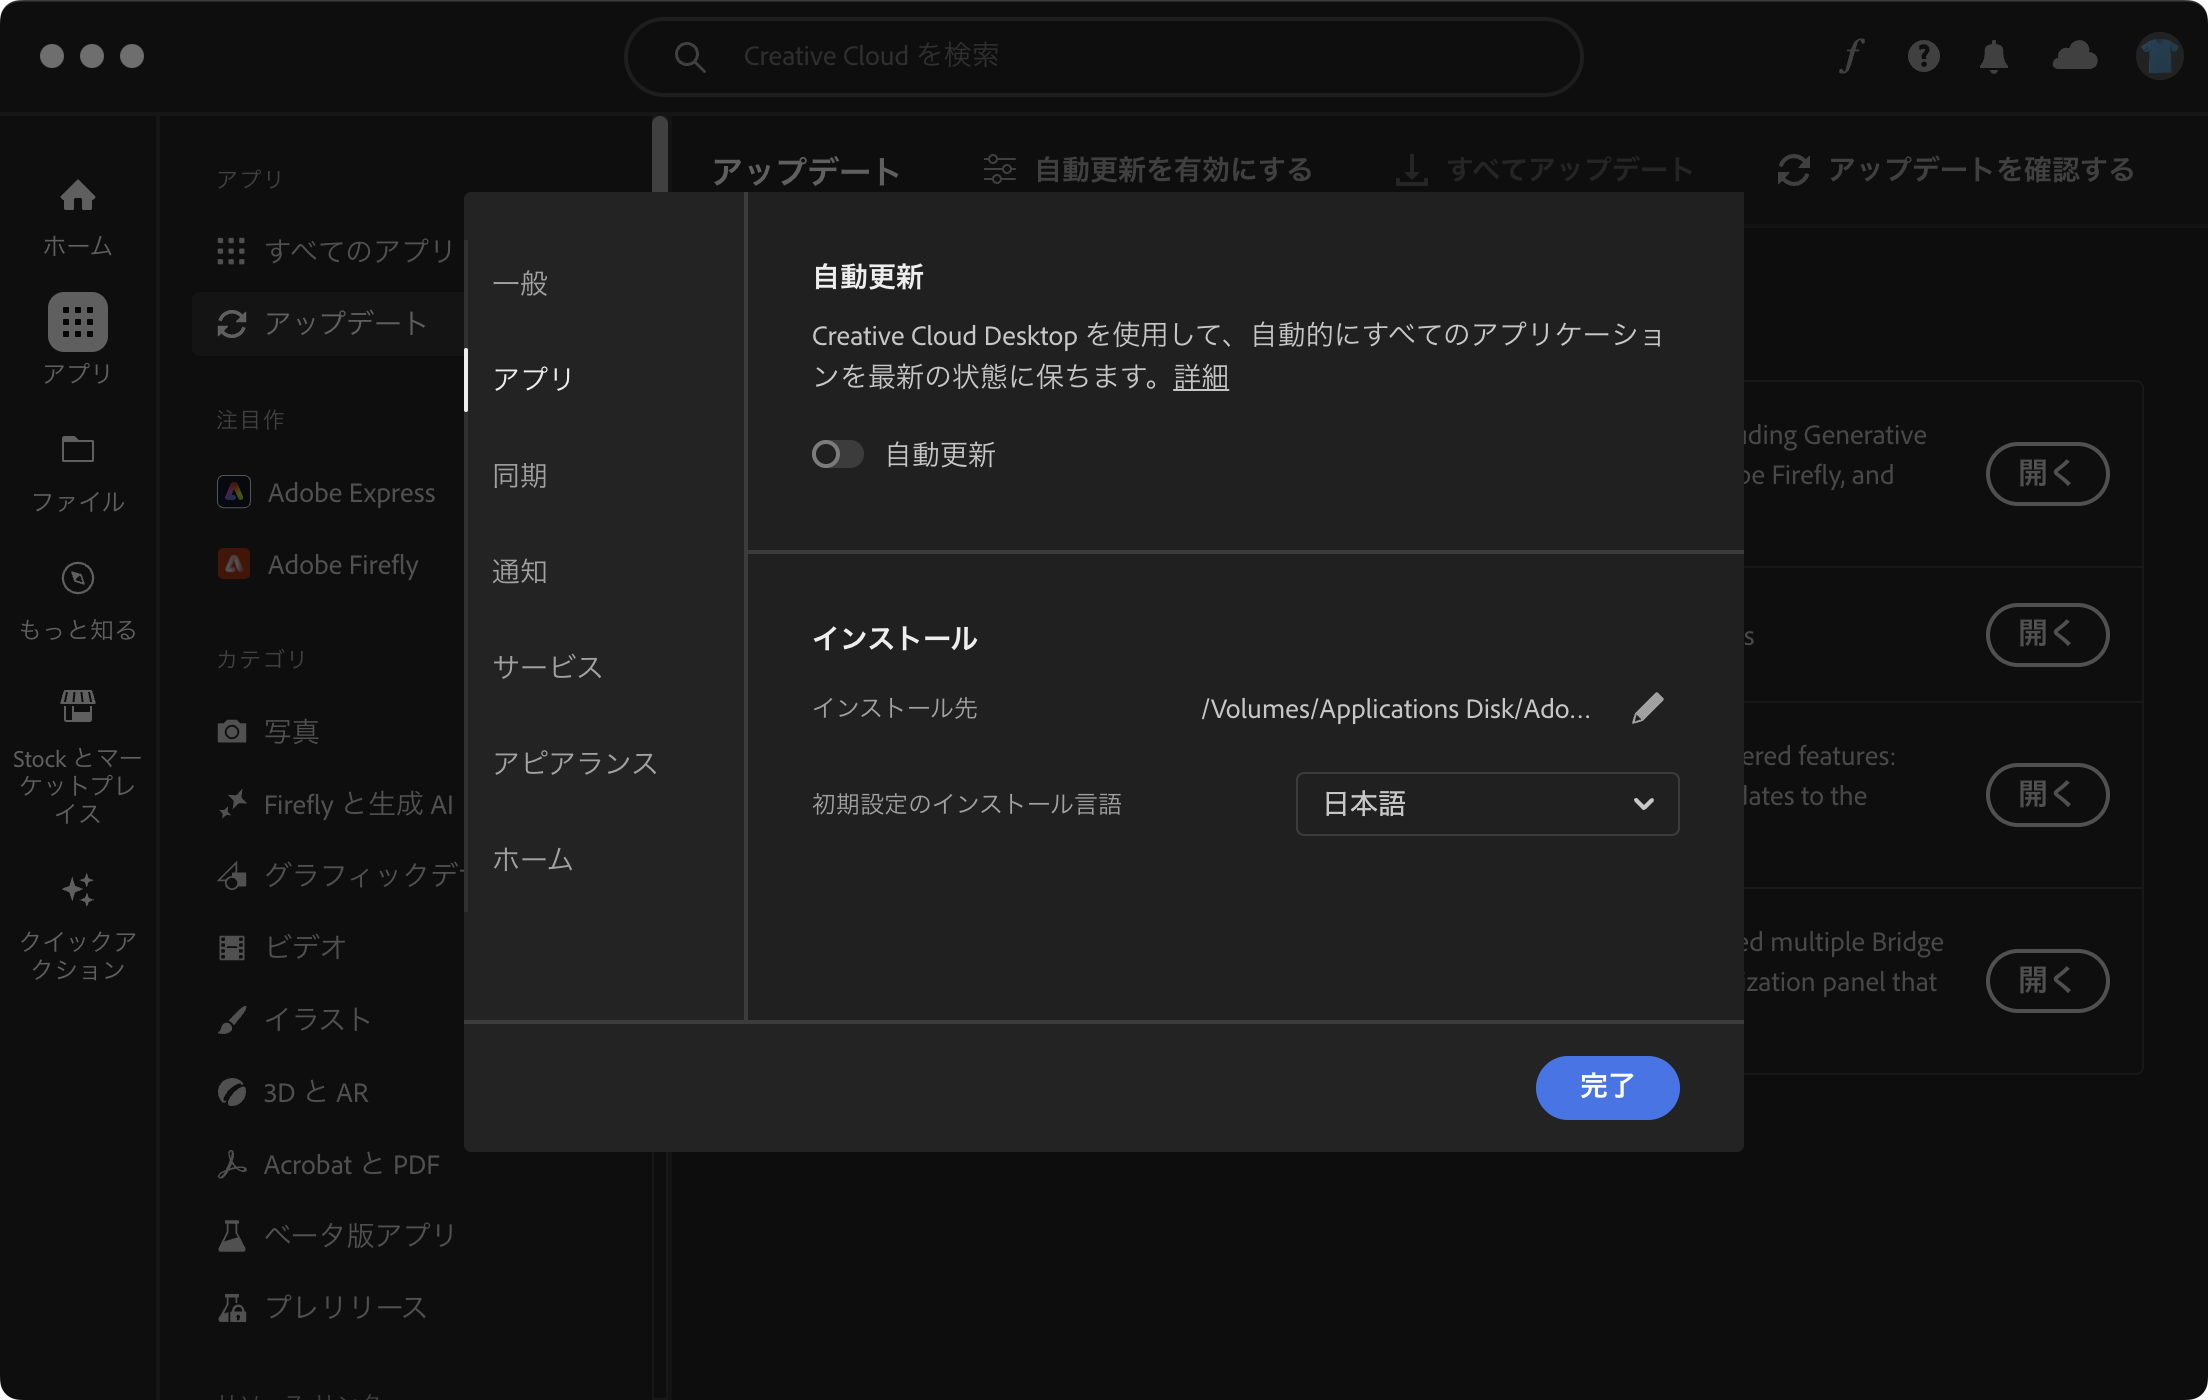Click the pencil icon to edit install location

[1647, 708]
